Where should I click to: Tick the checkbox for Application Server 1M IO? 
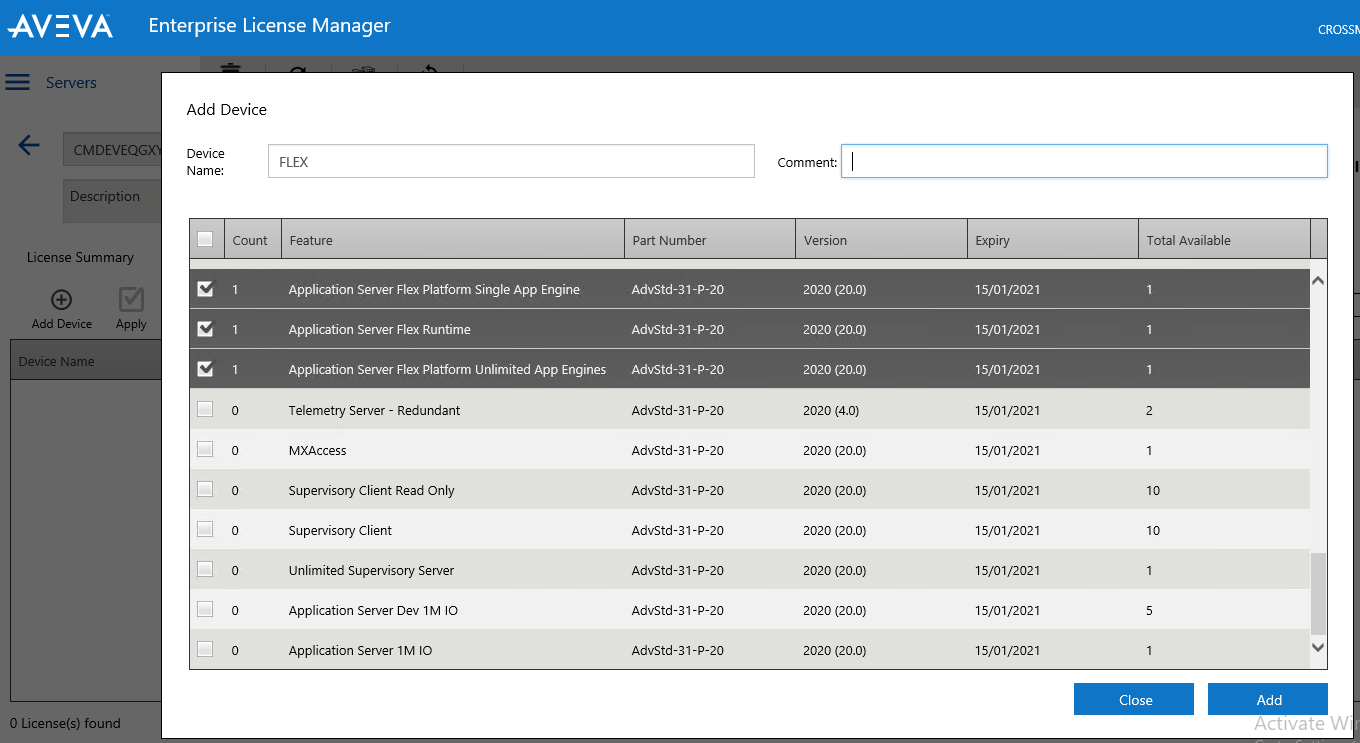pyautogui.click(x=205, y=649)
